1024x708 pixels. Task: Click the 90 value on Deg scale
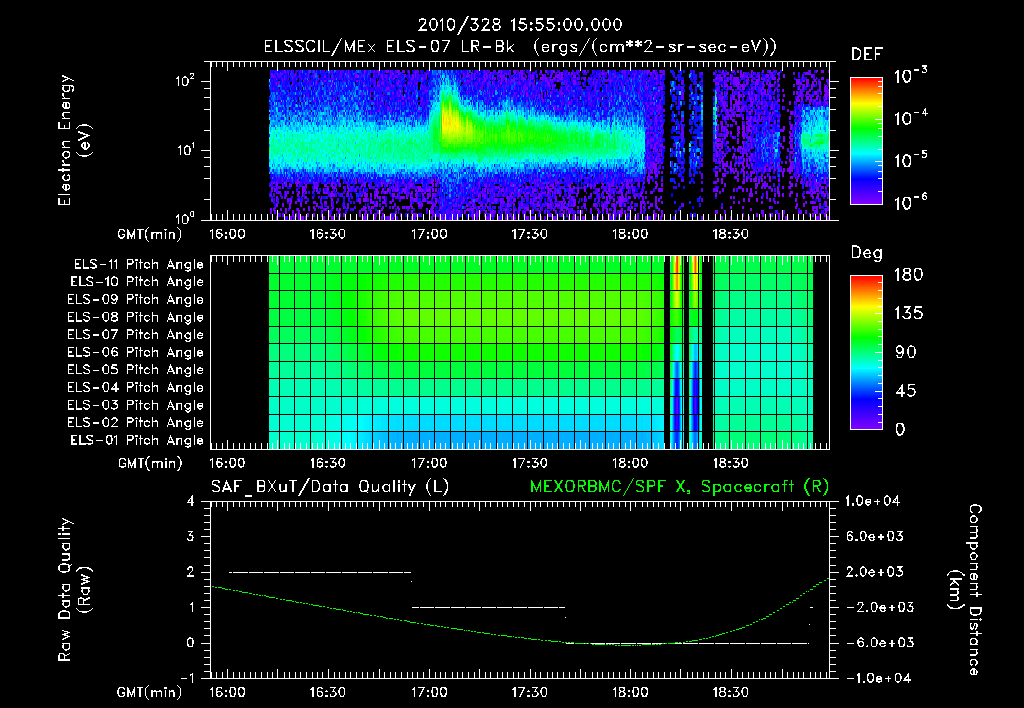[x=906, y=352]
